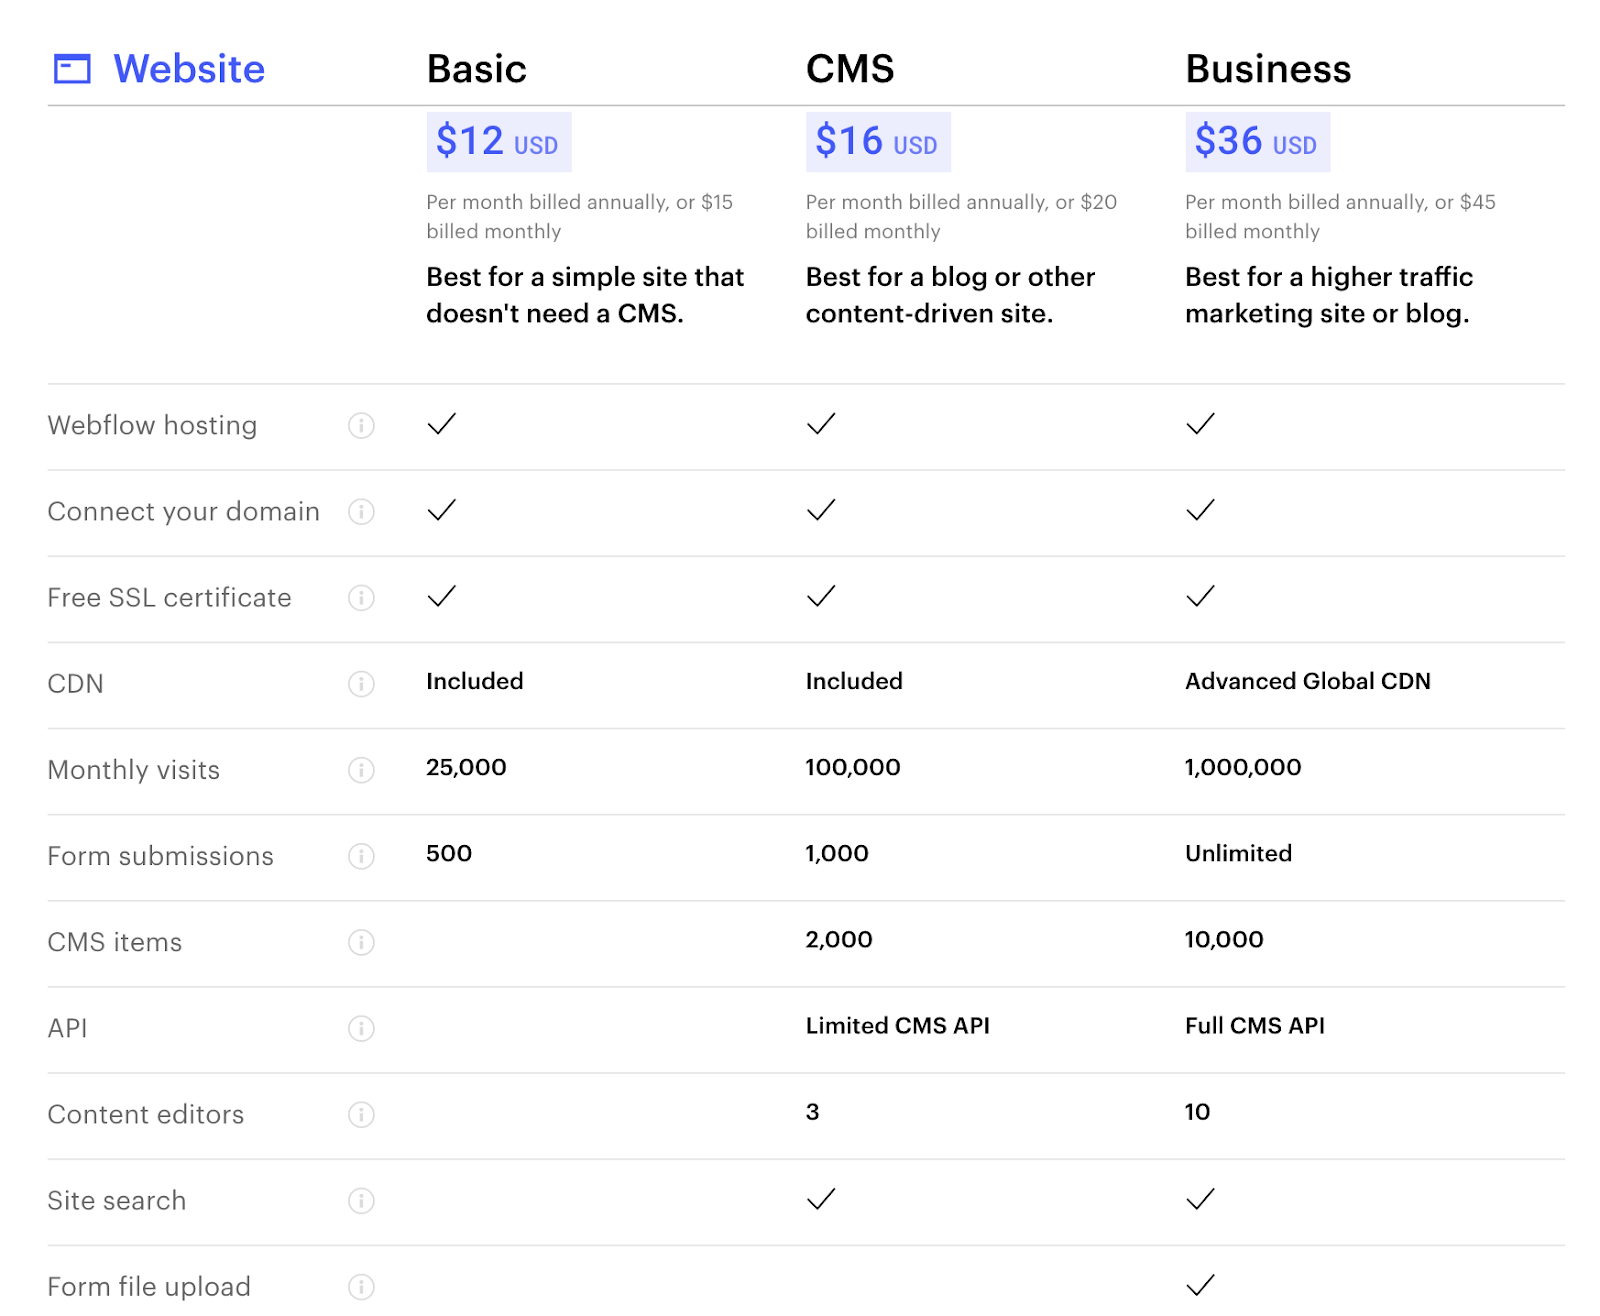Open info icon for Content editors
This screenshot has height=1316, width=1600.
tap(361, 1114)
